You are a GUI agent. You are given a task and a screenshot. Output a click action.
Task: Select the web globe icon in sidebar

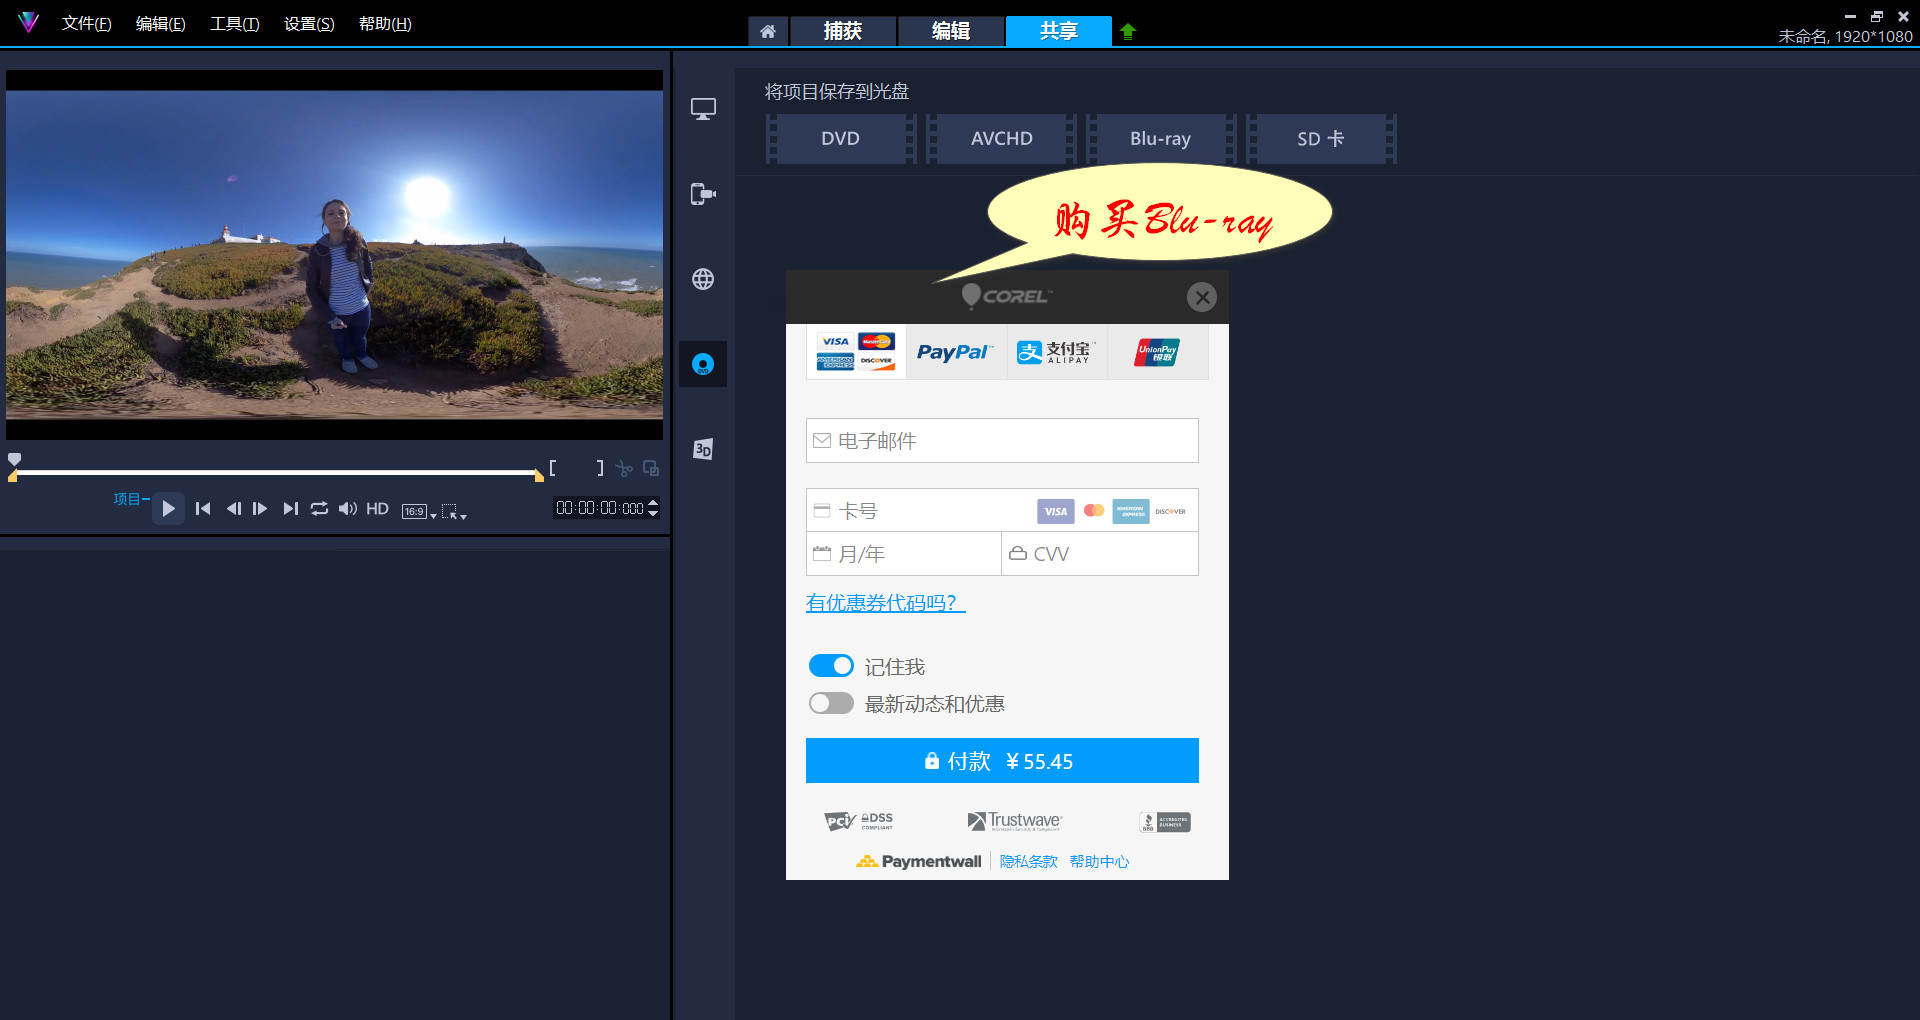tap(703, 279)
